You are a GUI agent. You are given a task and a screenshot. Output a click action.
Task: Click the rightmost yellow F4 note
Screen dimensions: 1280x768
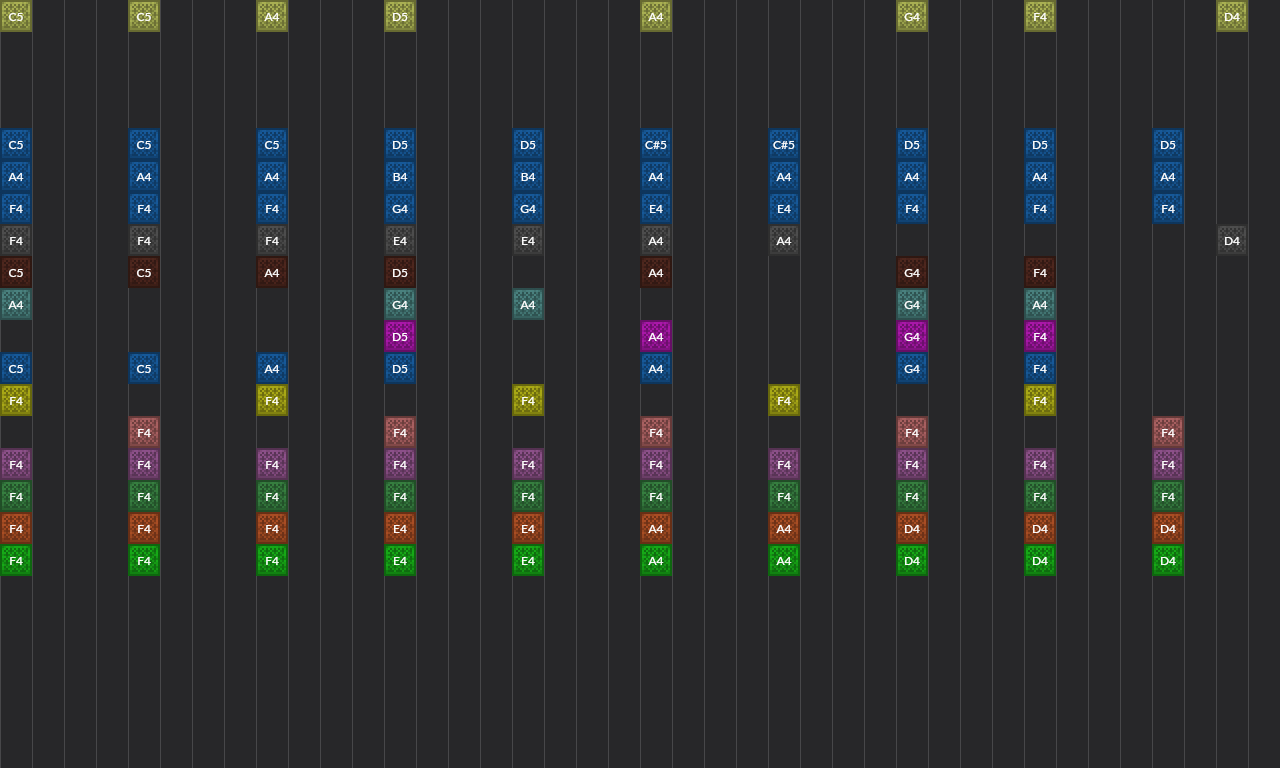(x=1040, y=401)
